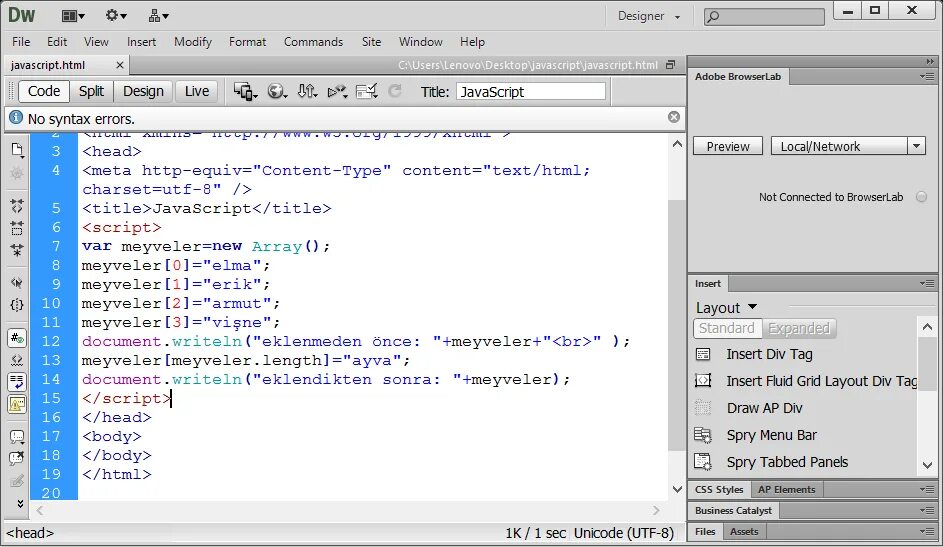Toggle Highlight Invalid Code
Screen dimensions: 943x547
17,360
